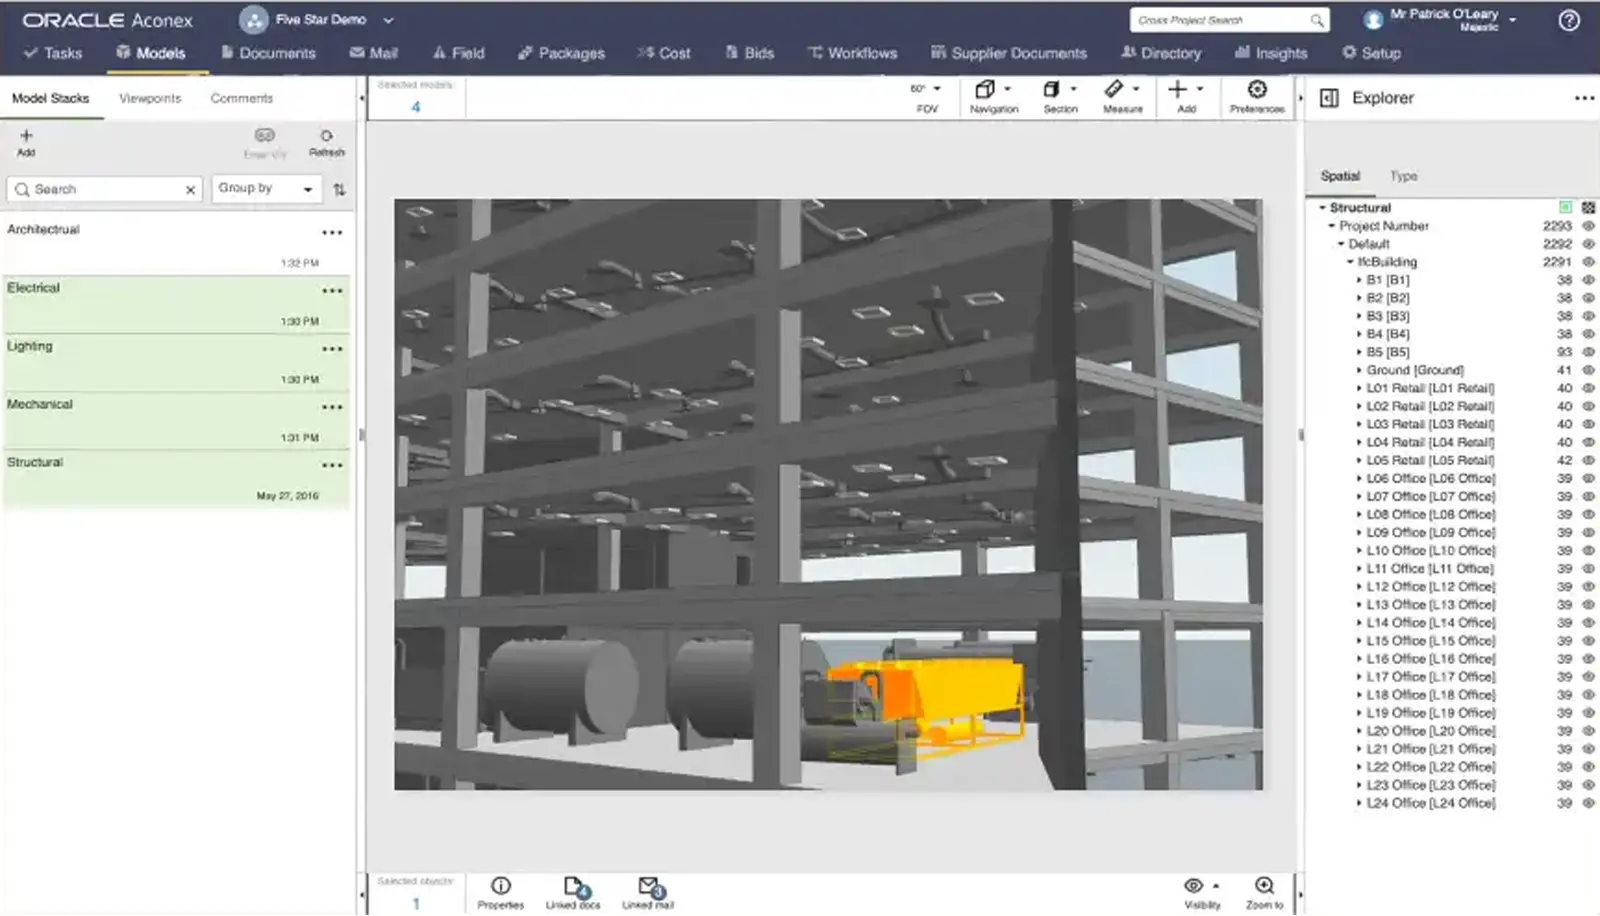This screenshot has height=916, width=1600.
Task: Click Add to create a new model stack
Action: [25, 140]
